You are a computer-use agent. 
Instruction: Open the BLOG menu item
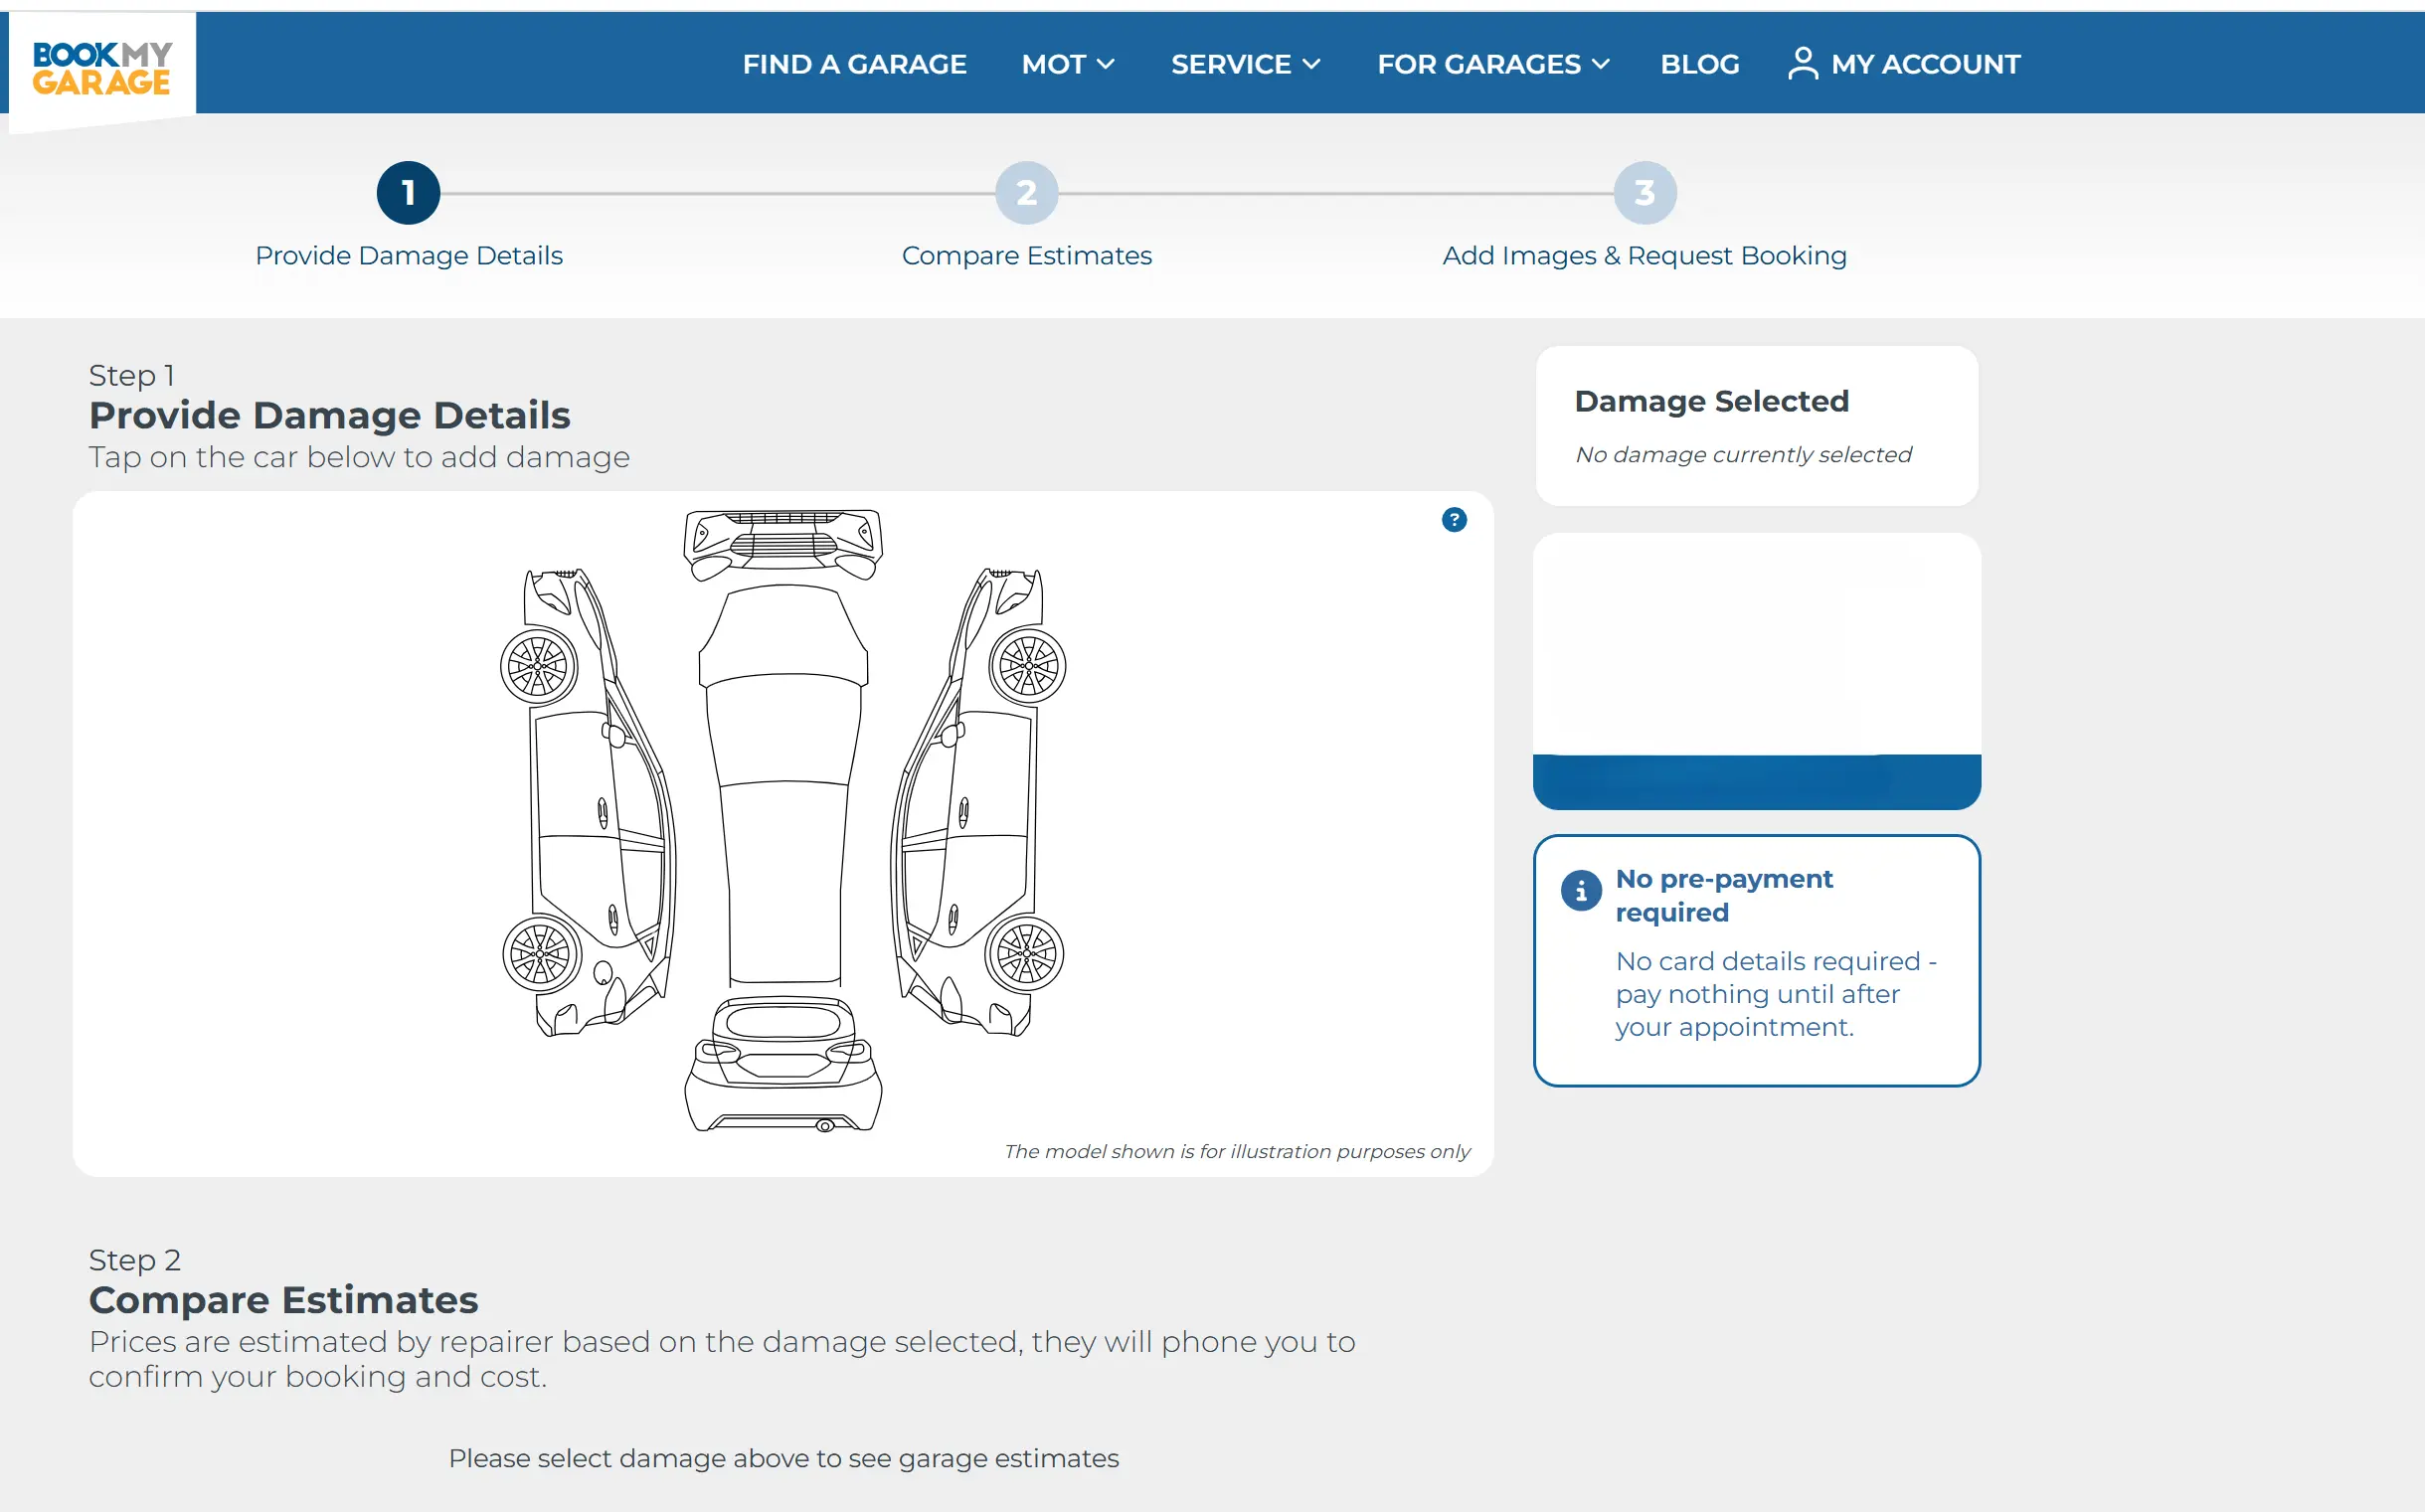click(x=1699, y=63)
